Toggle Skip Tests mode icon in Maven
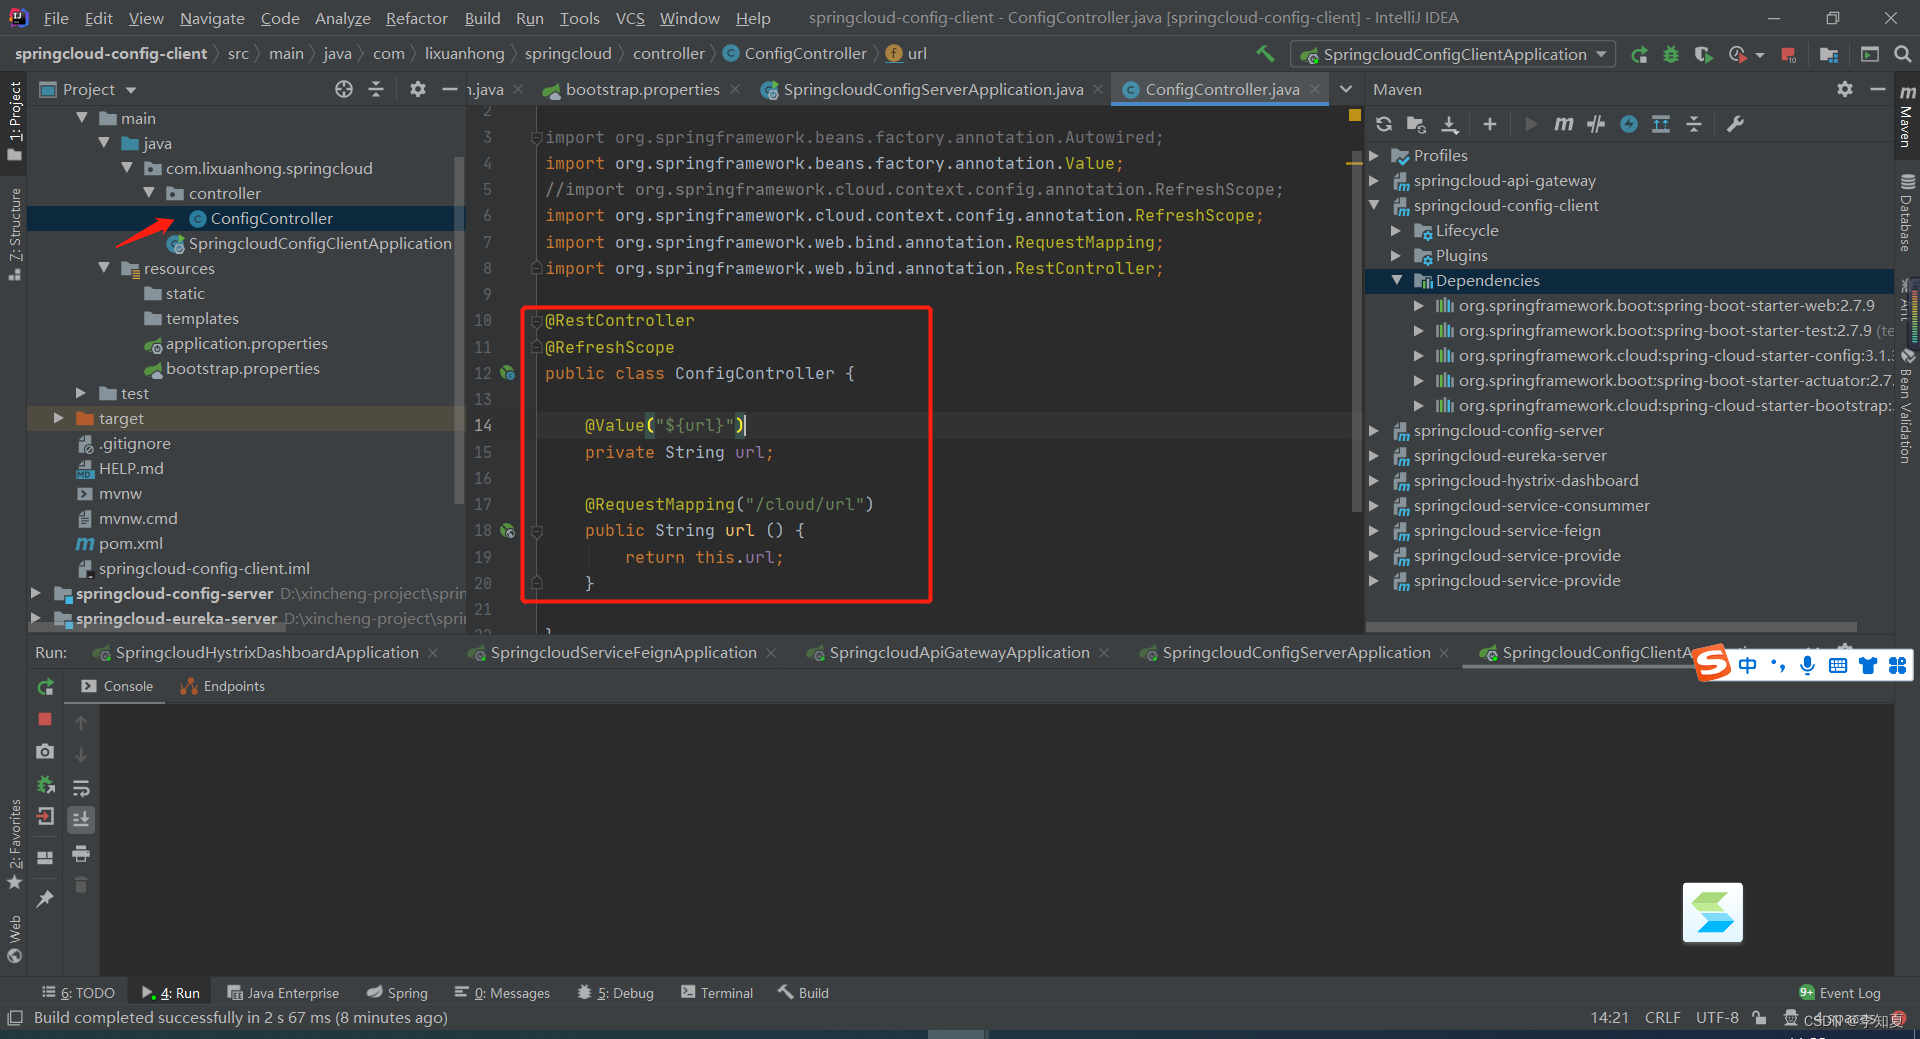The width and height of the screenshot is (1920, 1039). [x=1629, y=124]
